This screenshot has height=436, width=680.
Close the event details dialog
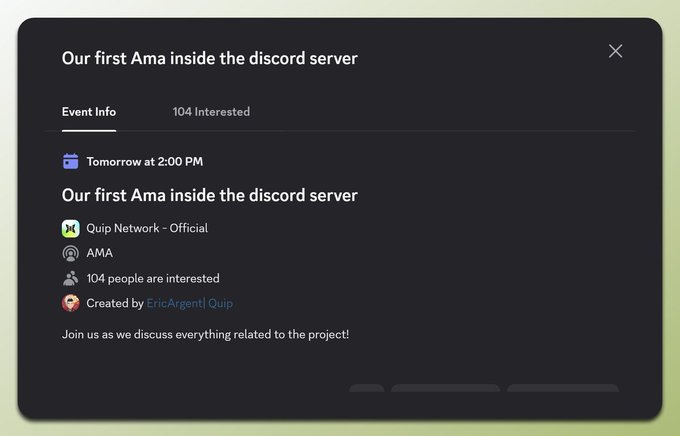pos(615,51)
